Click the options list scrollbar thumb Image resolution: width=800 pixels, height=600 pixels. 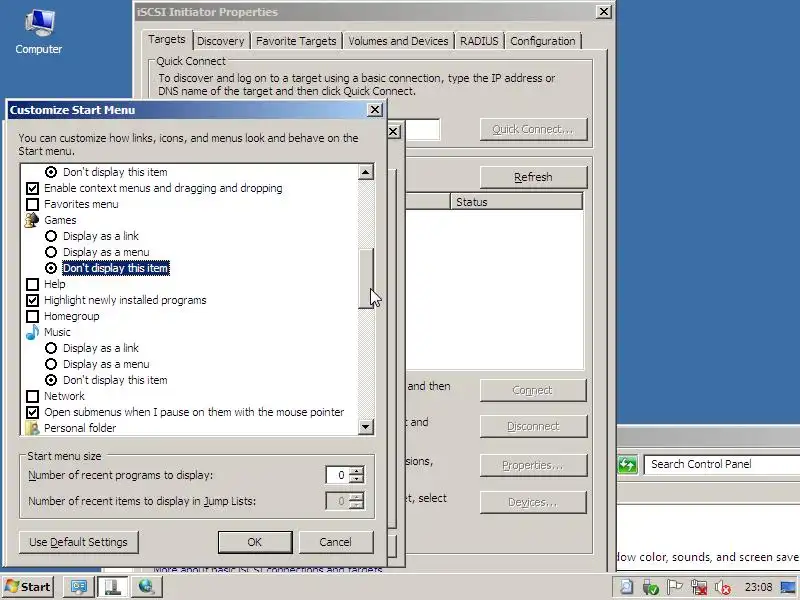click(365, 279)
